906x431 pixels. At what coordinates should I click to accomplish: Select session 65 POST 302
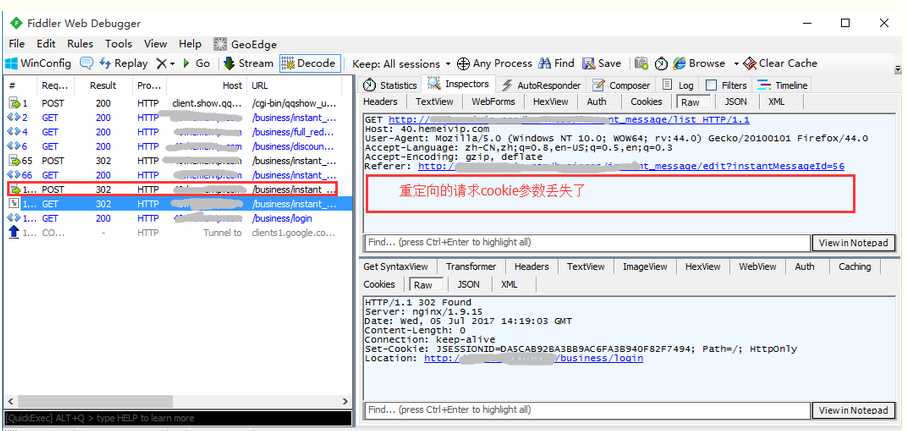point(178,161)
